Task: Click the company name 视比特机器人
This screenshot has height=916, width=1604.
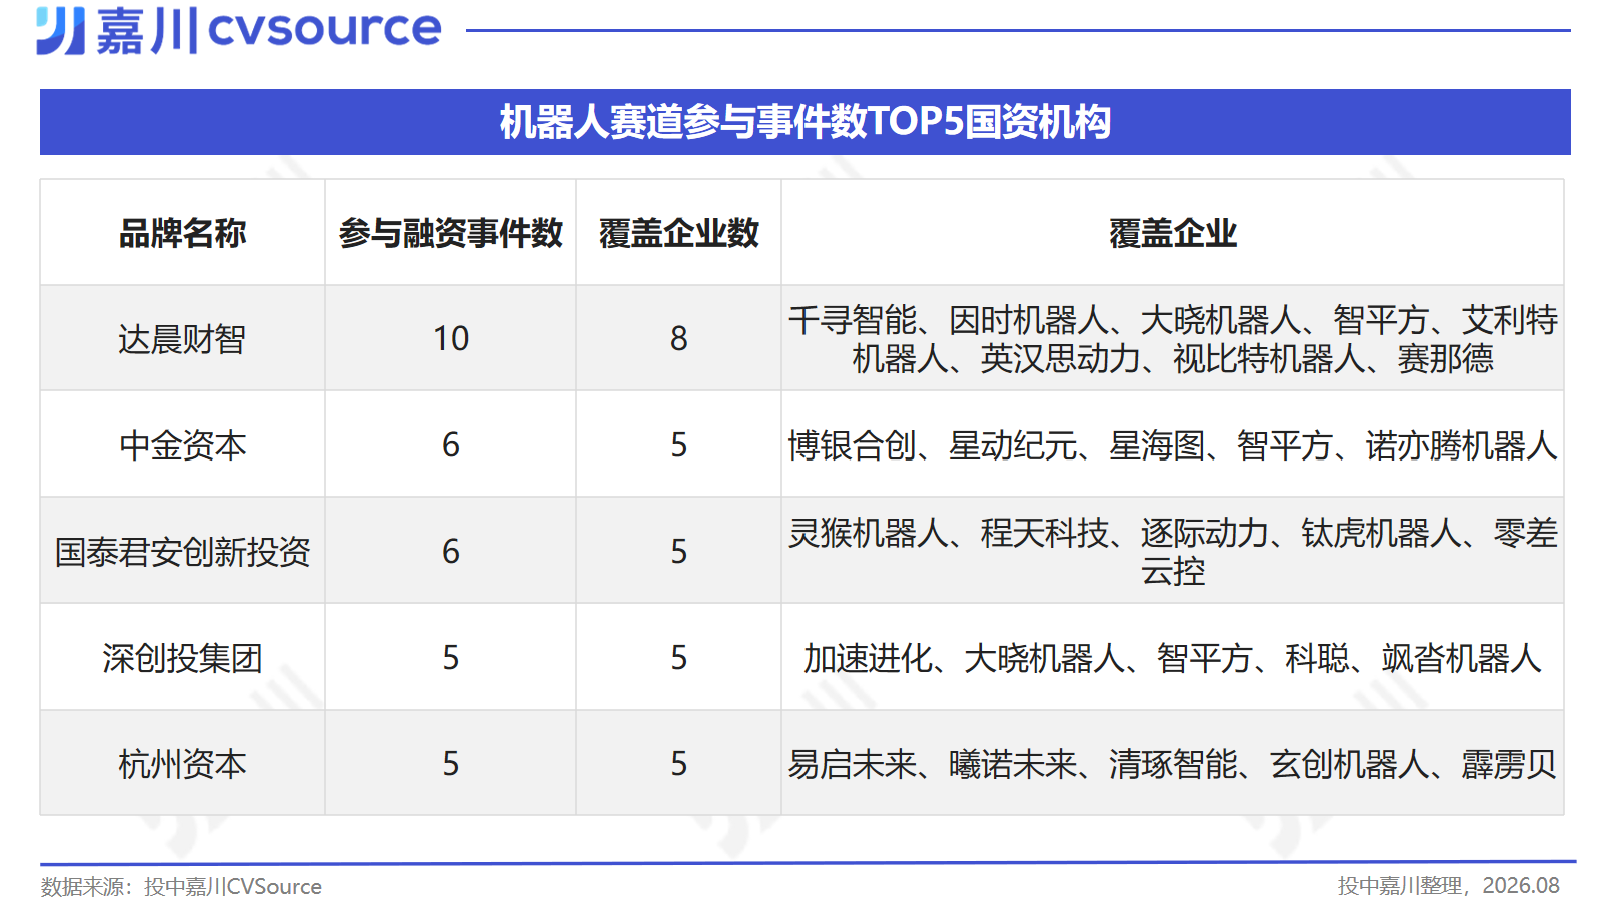Action: (x=1269, y=358)
